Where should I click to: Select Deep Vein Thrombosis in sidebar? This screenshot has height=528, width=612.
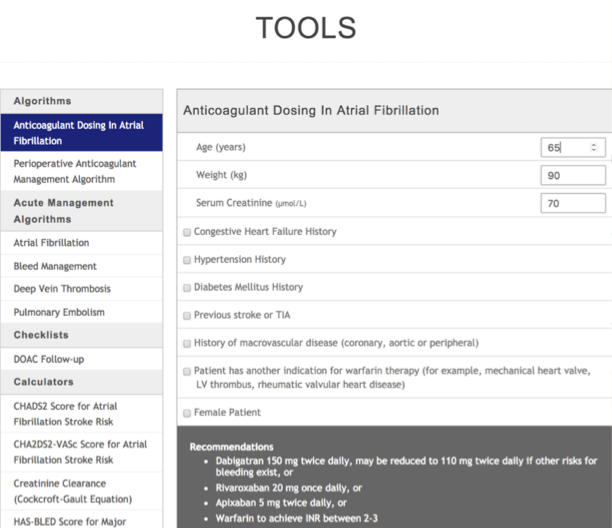[63, 289]
